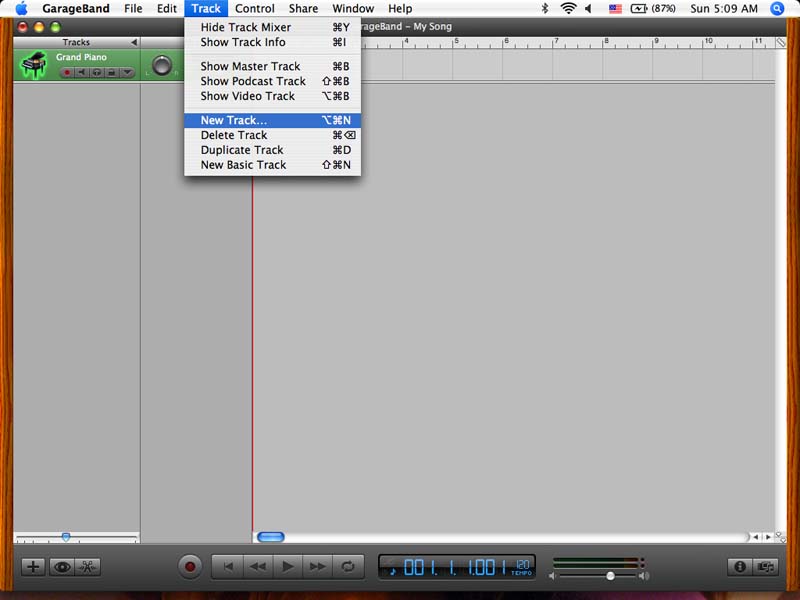Image resolution: width=800 pixels, height=600 pixels.
Task: Open Spotlight search
Action: 777,9
